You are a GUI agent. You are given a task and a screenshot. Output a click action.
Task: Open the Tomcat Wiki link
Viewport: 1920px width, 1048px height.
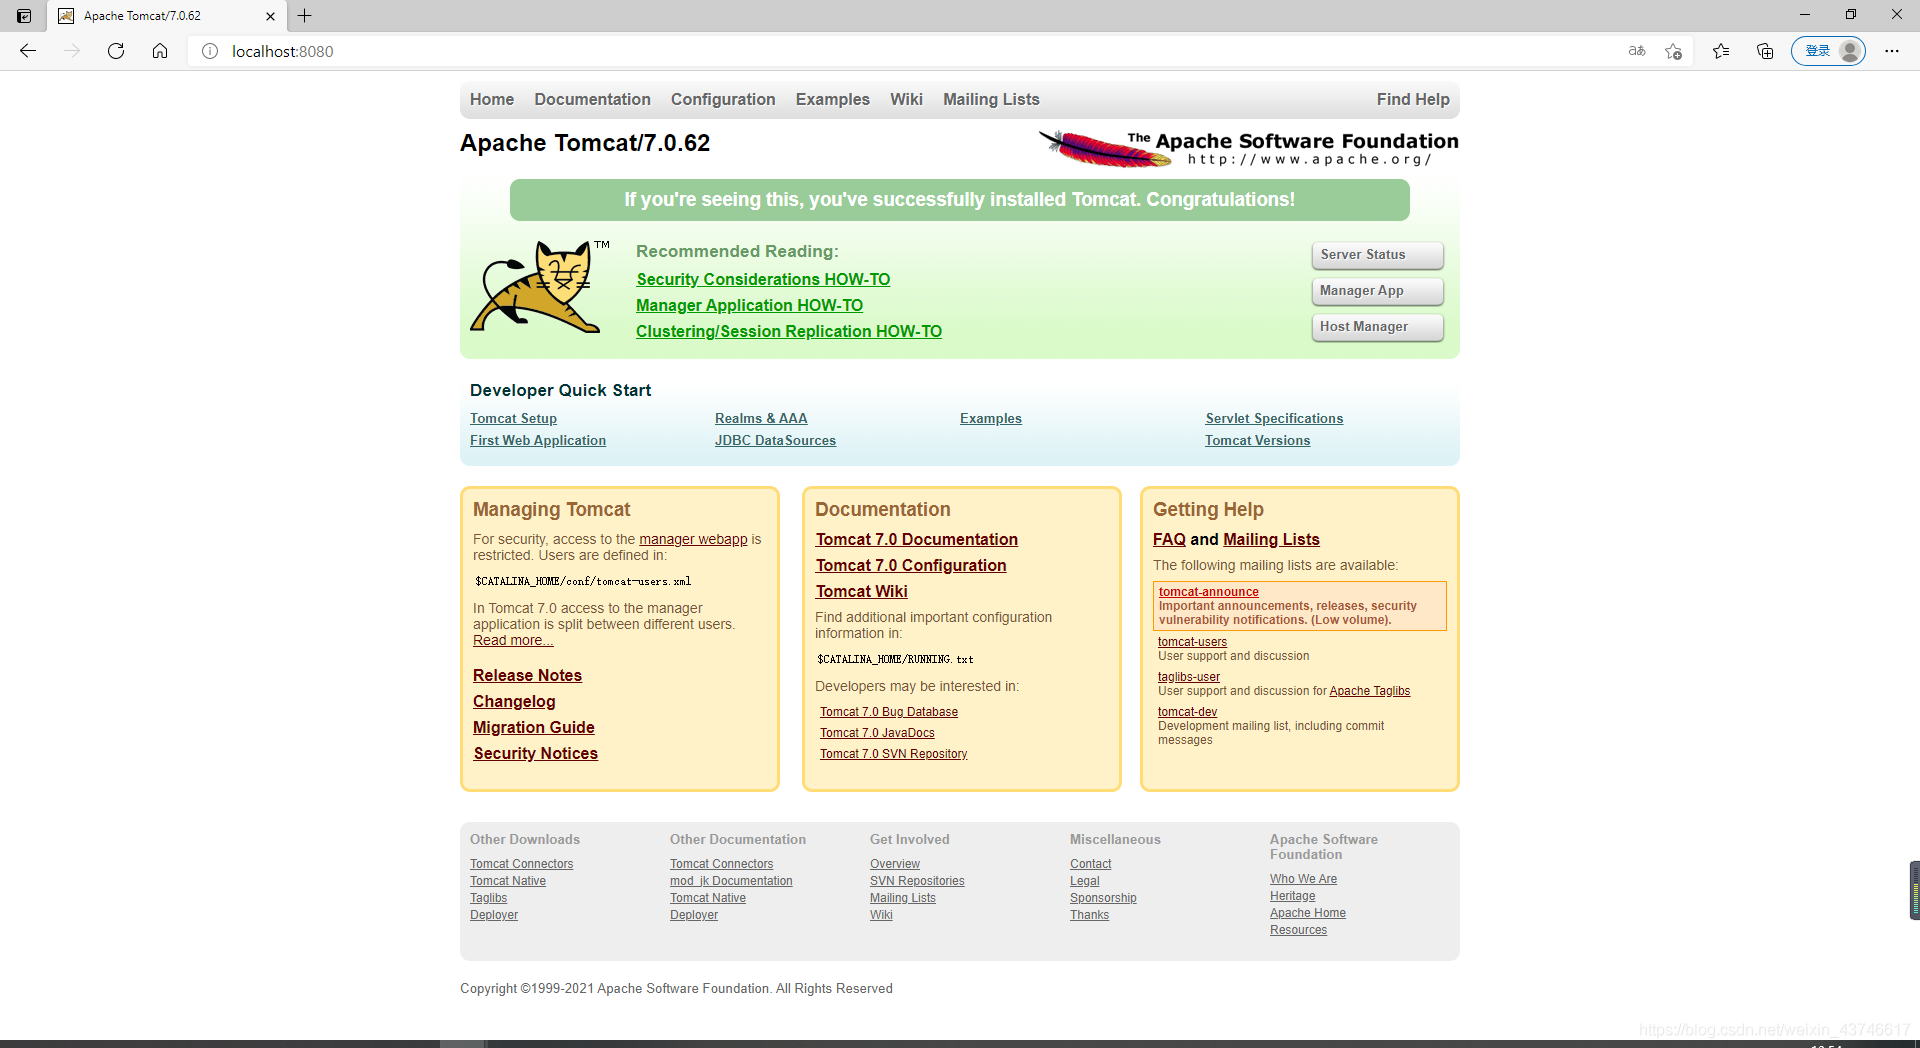point(861,592)
